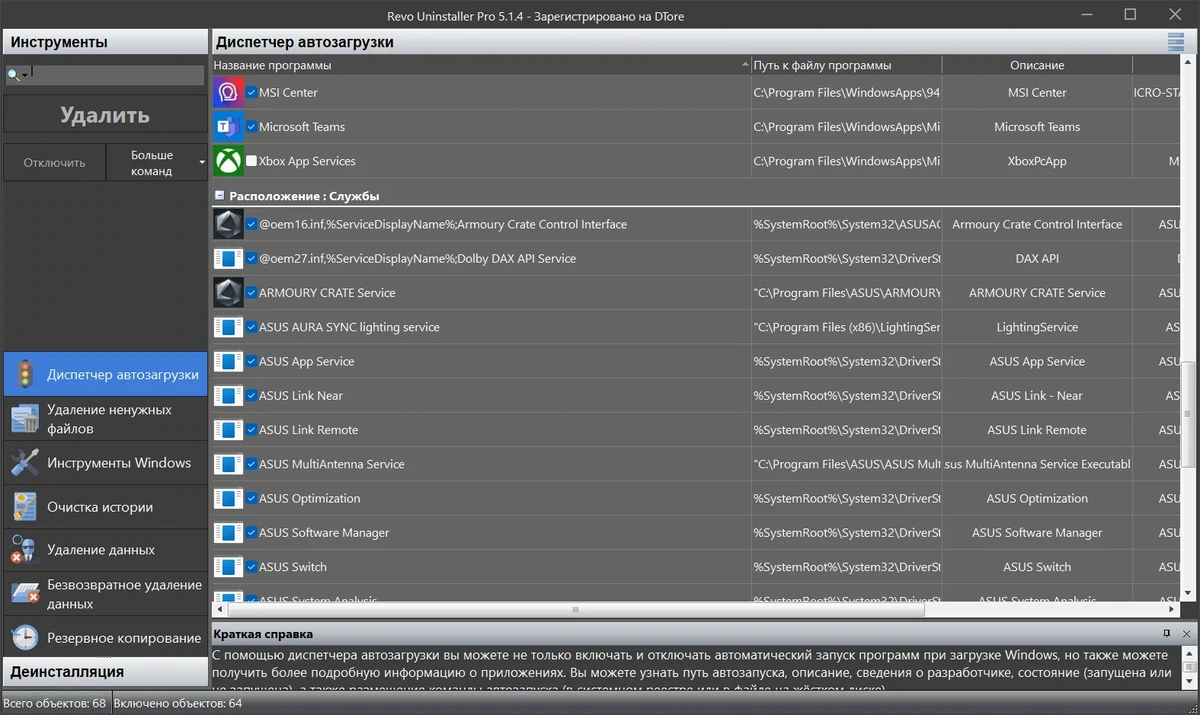Screen dimensions: 1200x715
Task: Click the DAX API description cell
Action: [x=1037, y=259]
